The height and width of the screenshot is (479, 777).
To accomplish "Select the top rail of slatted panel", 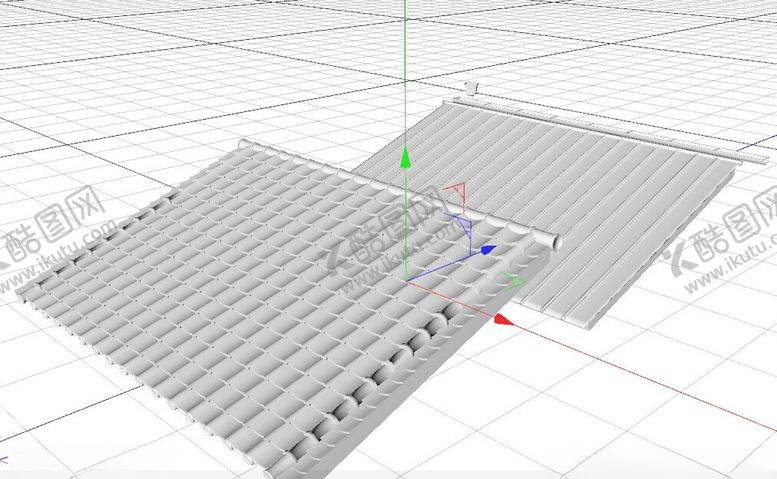I will (x=609, y=131).
